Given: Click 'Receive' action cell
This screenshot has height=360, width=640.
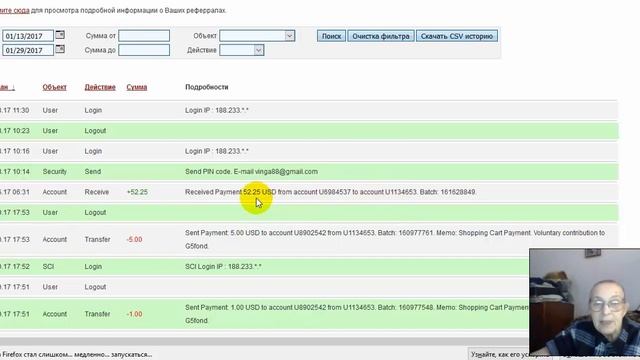Looking at the screenshot, I should [x=97, y=192].
